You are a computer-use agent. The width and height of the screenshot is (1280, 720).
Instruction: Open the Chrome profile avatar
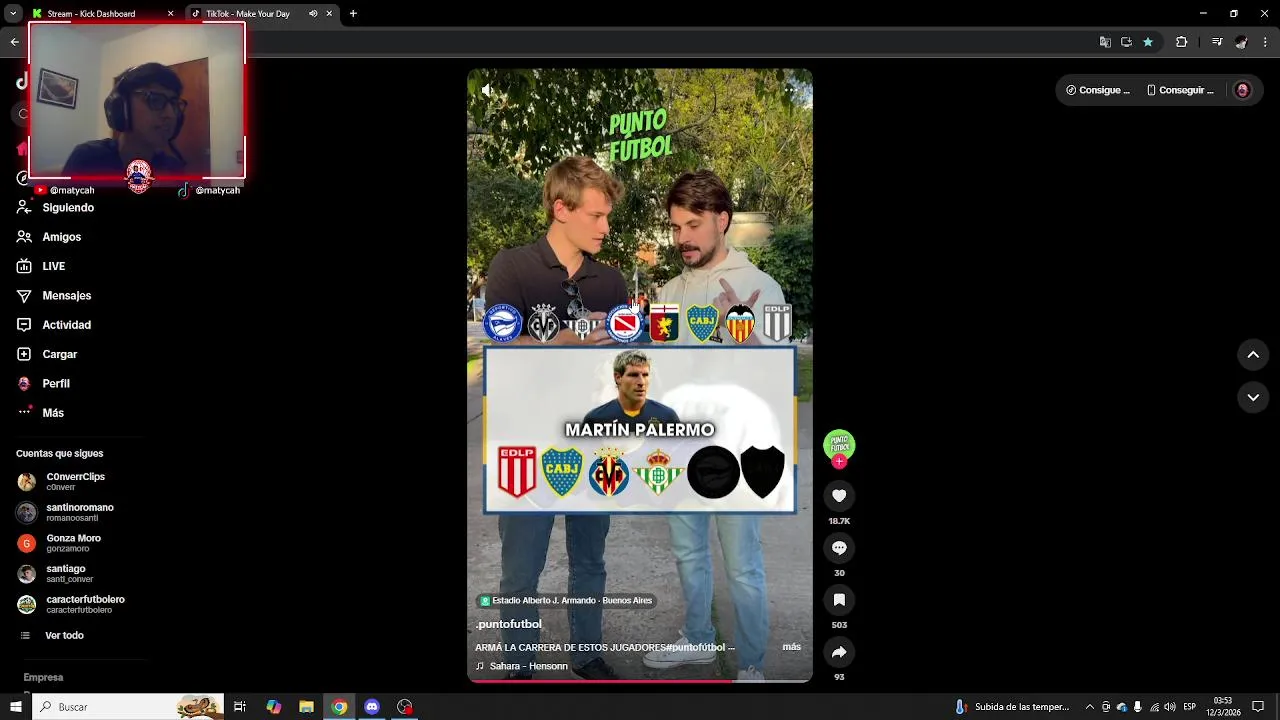tap(1242, 42)
